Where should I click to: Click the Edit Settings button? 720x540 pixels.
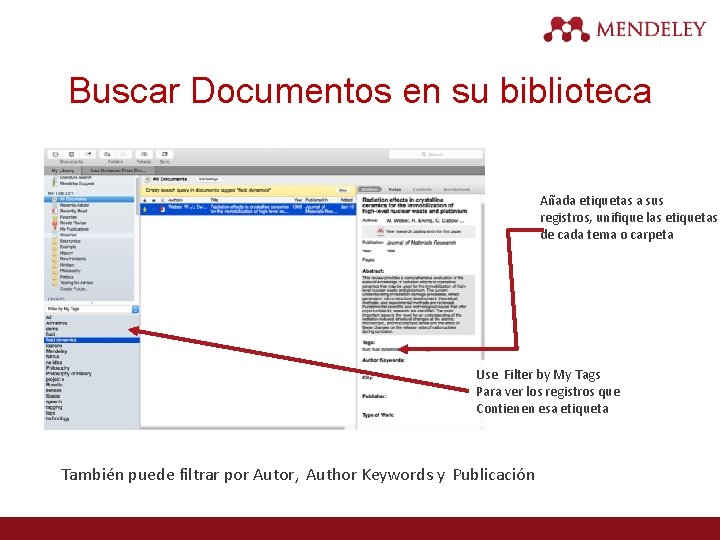pos(208,179)
